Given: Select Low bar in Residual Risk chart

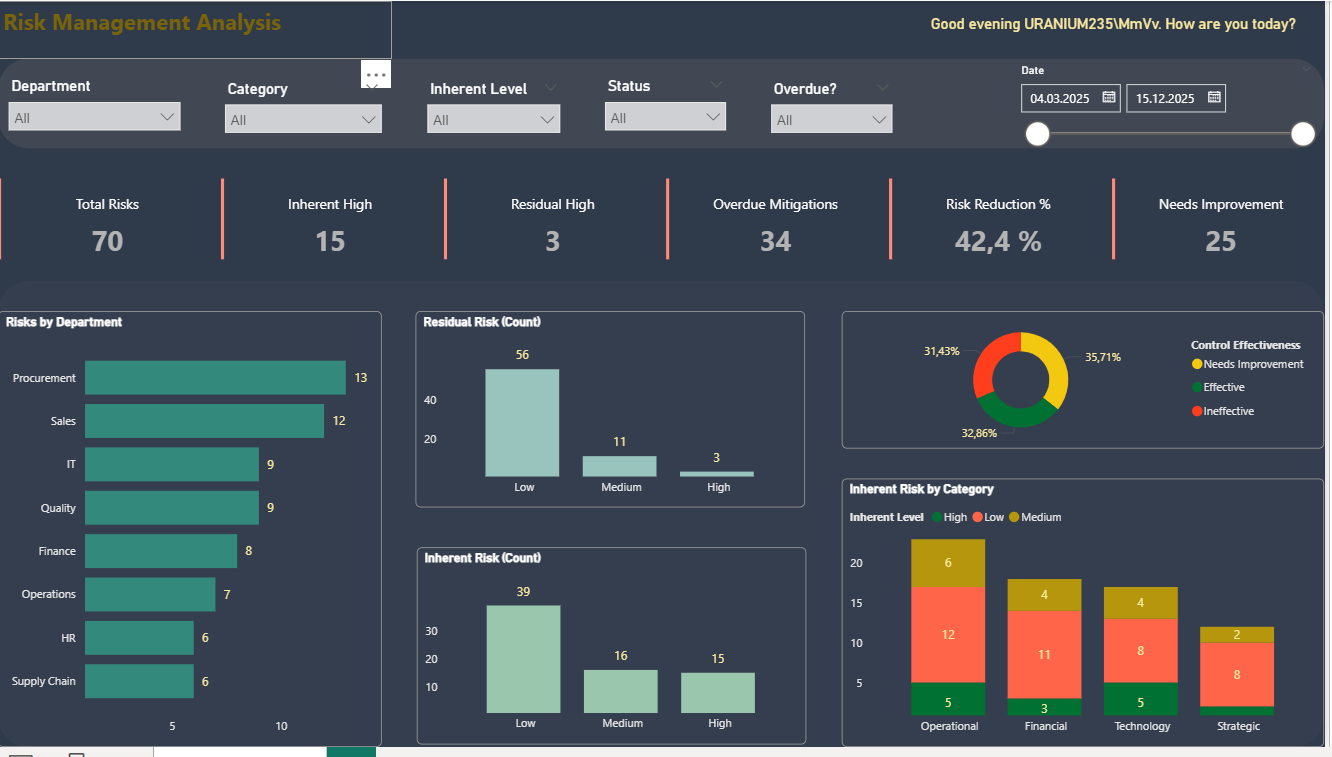Looking at the screenshot, I should point(522,423).
